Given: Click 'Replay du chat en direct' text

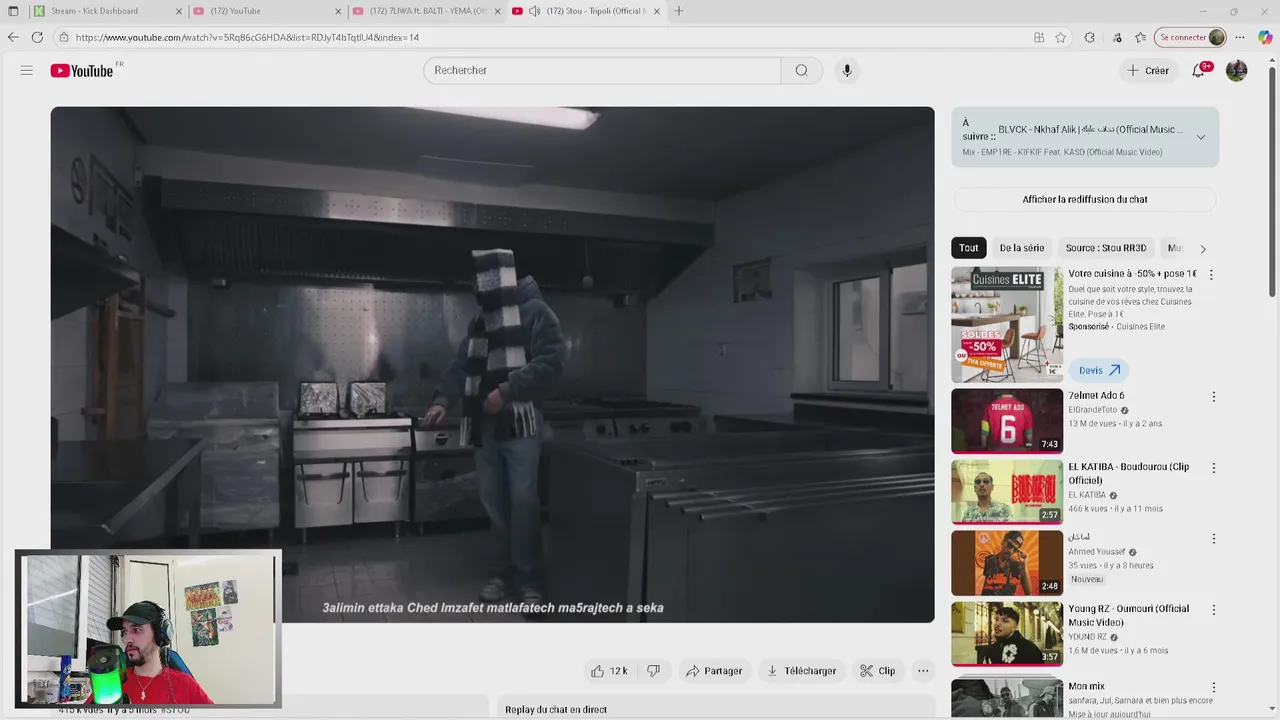Looking at the screenshot, I should click(556, 710).
